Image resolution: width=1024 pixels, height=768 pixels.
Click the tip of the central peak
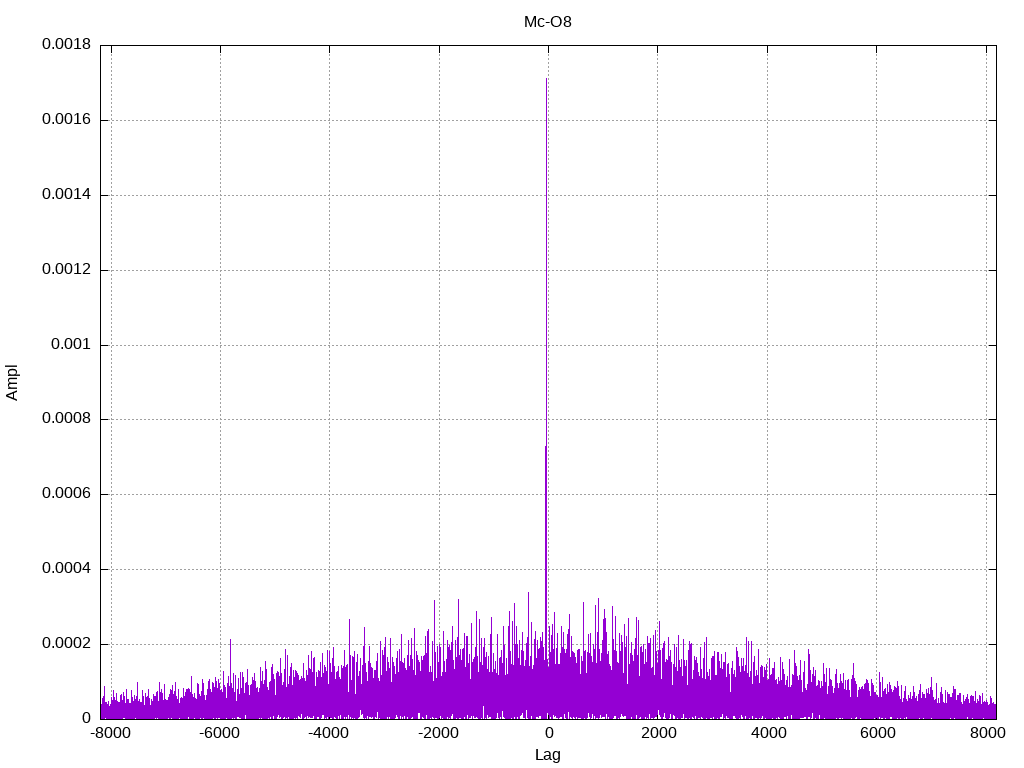click(x=547, y=79)
